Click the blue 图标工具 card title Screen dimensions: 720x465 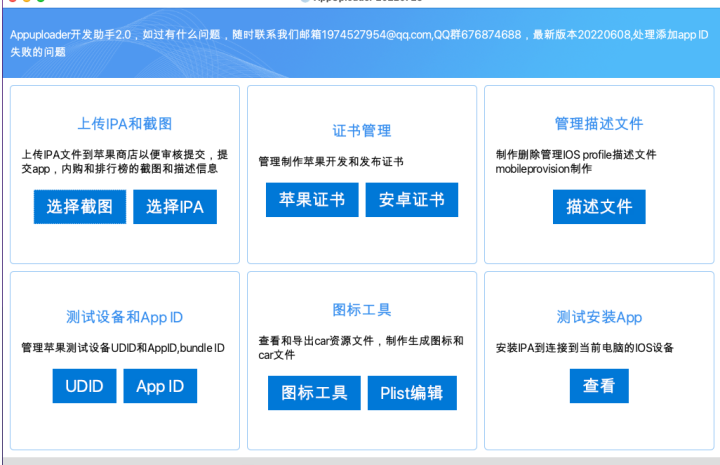pyautogui.click(x=362, y=310)
